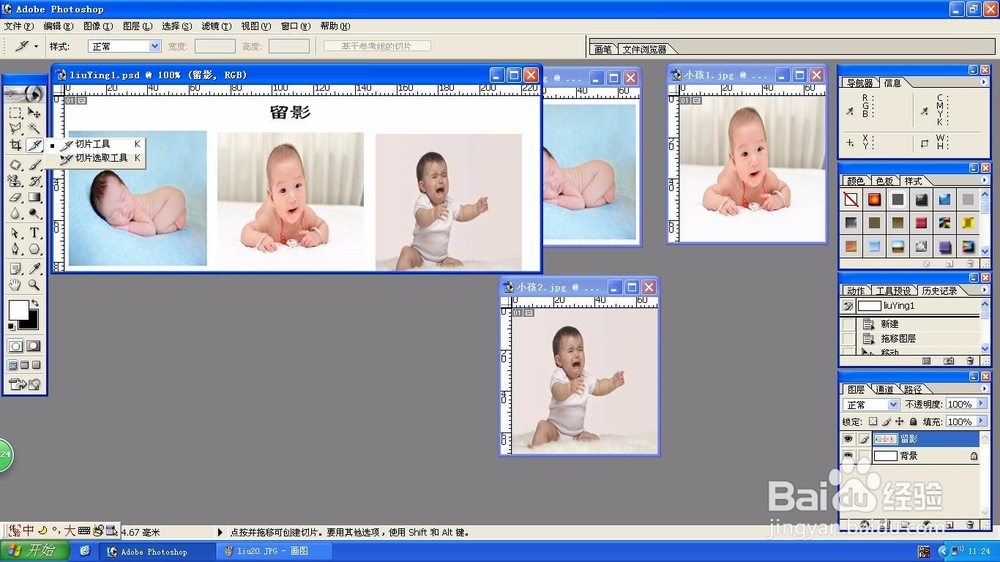Reset default foreground/background colors icon
The image size is (1000, 562).
coord(11,327)
